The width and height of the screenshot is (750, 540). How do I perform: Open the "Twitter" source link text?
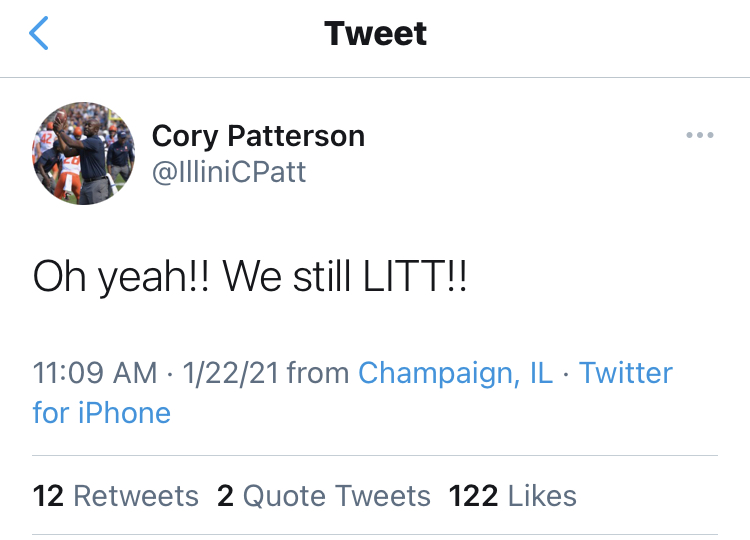pyautogui.click(x=626, y=373)
